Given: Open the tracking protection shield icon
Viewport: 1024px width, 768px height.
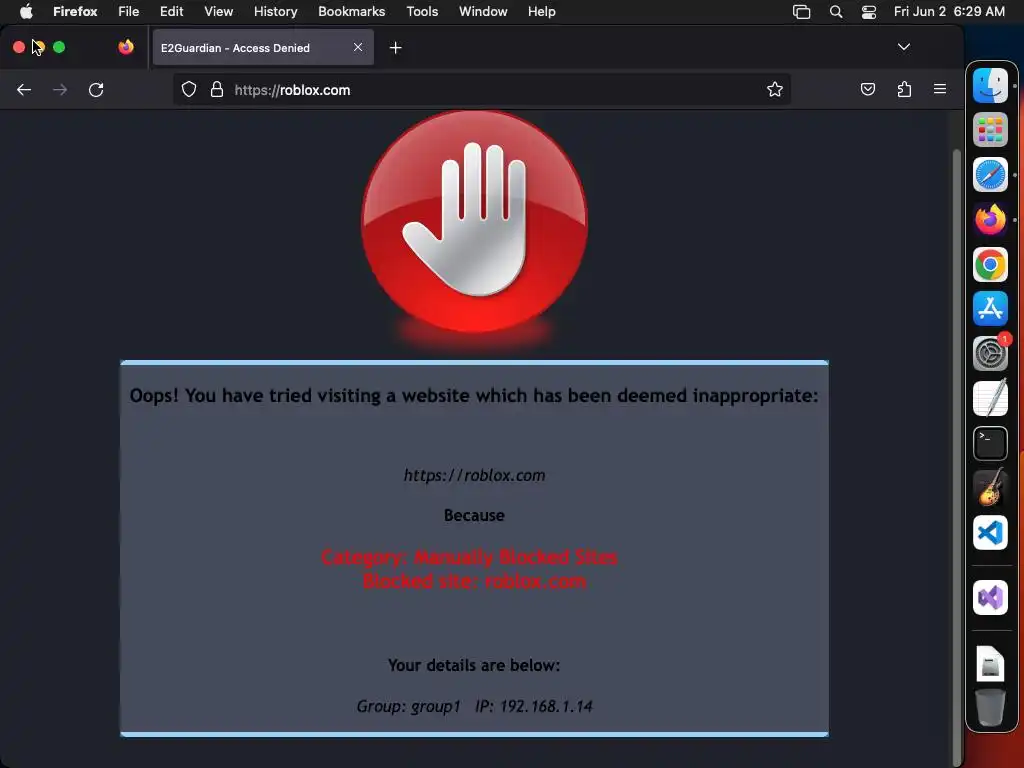Looking at the screenshot, I should click(x=189, y=89).
